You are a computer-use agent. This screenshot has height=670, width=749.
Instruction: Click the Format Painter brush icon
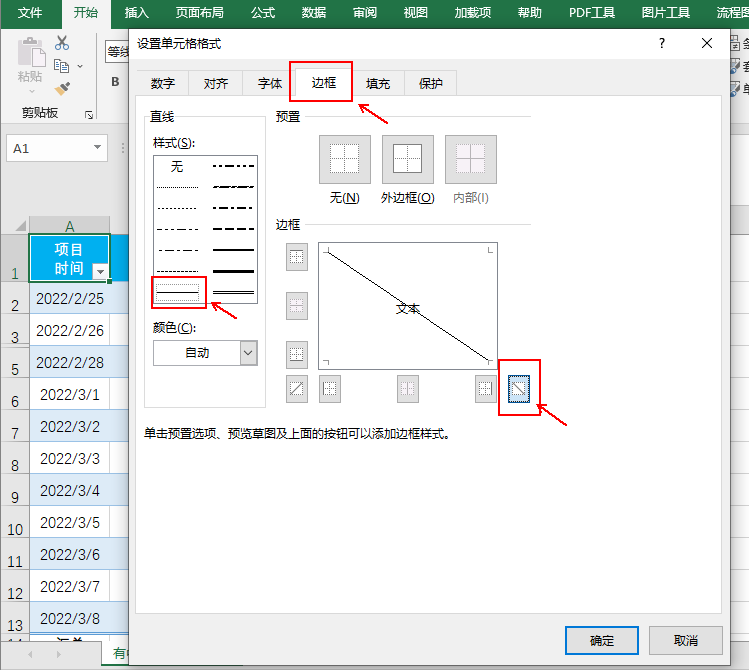62,88
